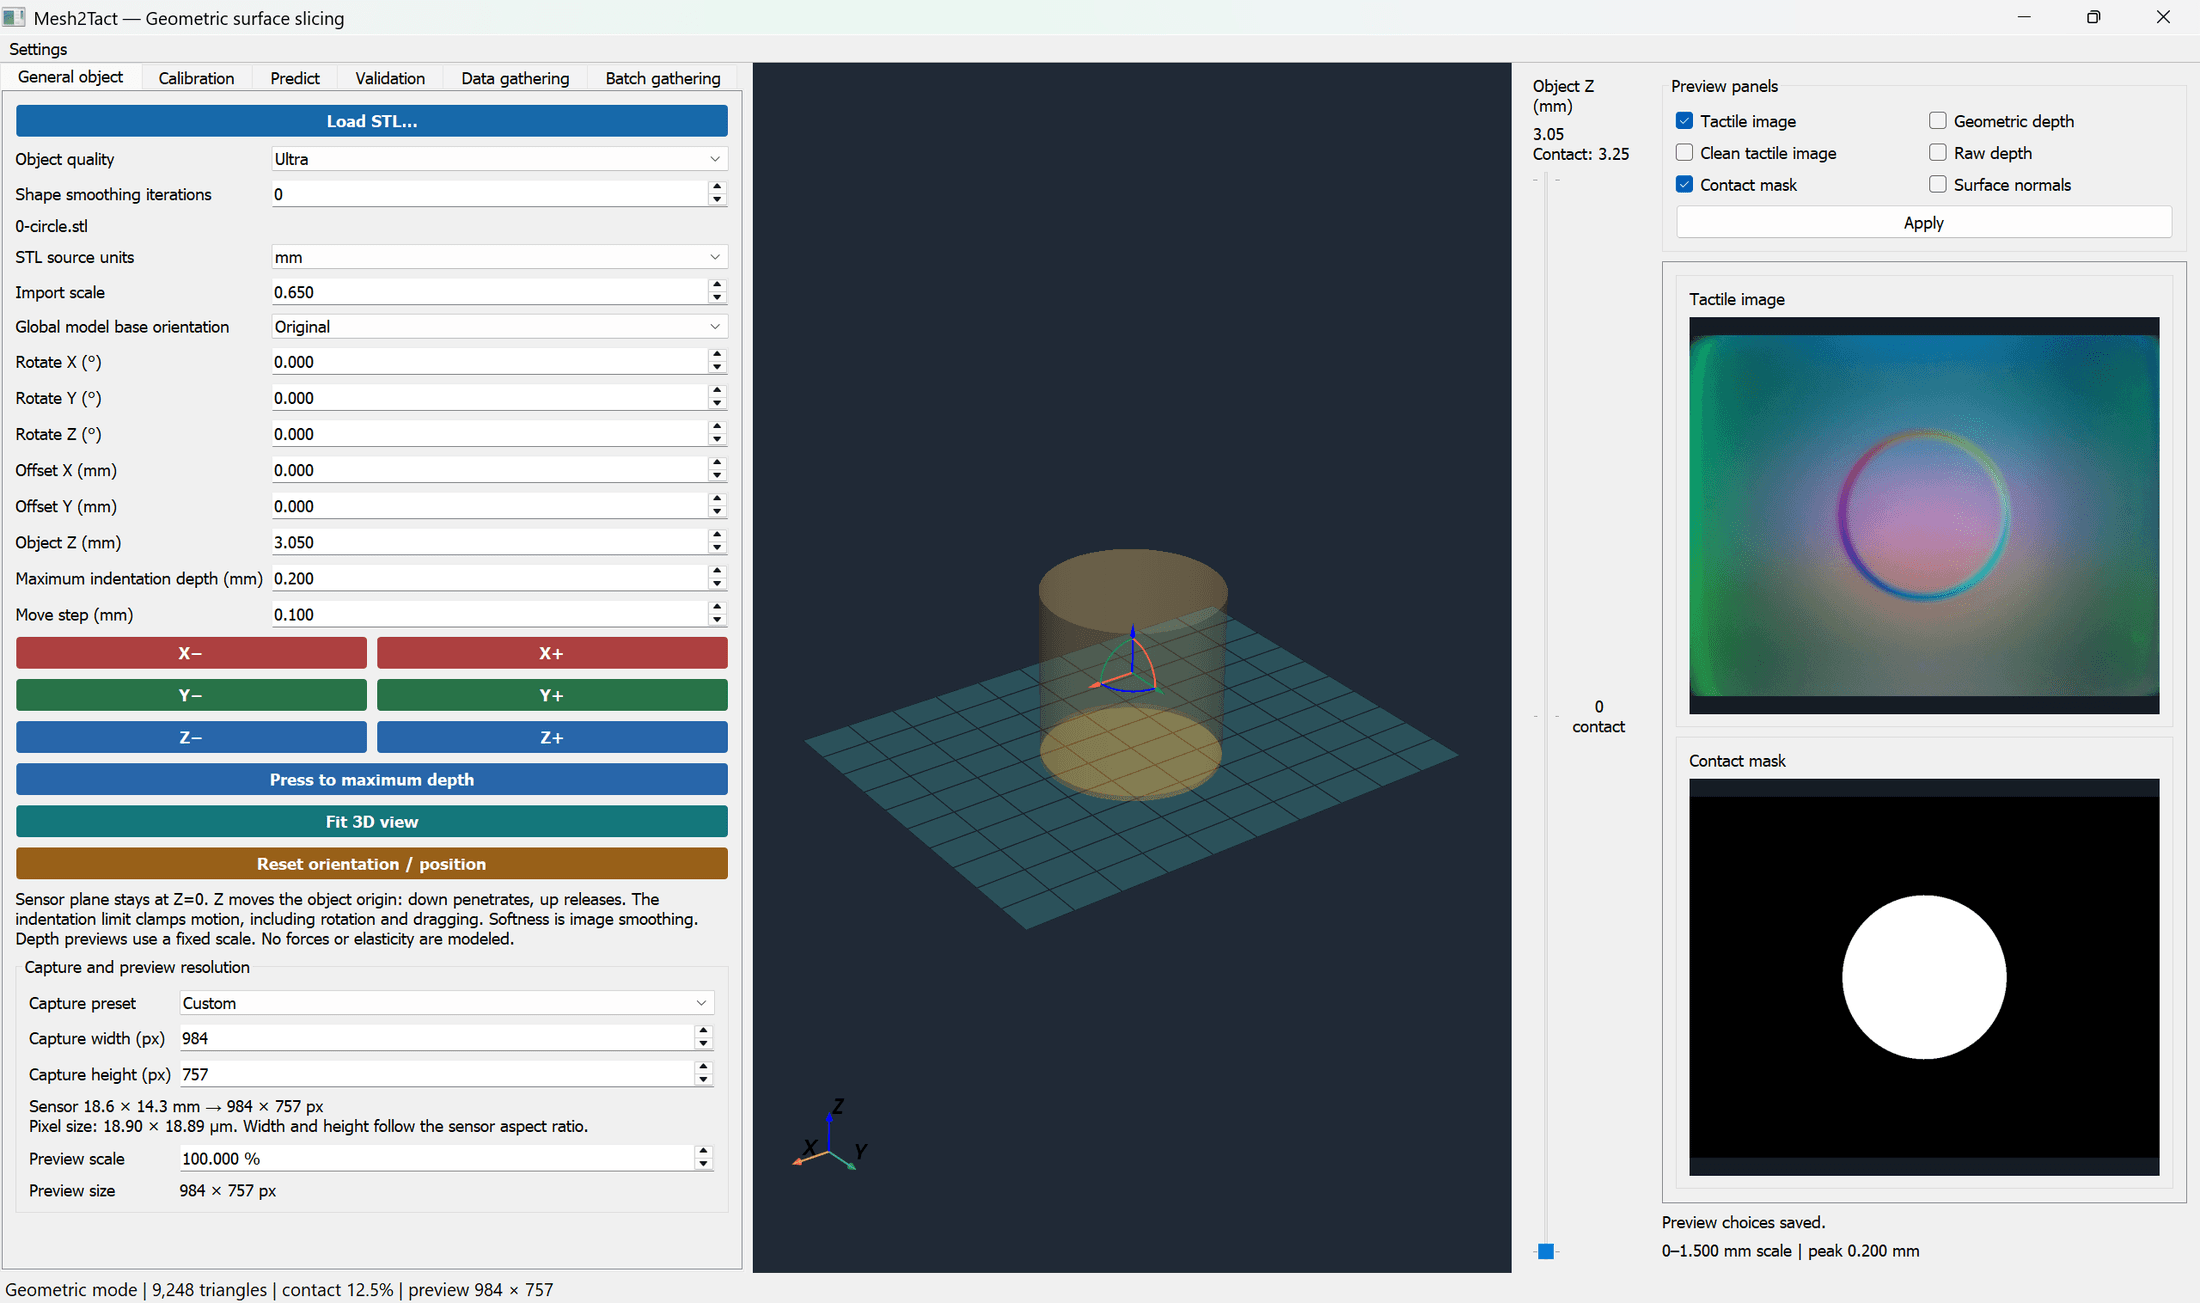Image resolution: width=2200 pixels, height=1303 pixels.
Task: Switch to the Validation tab
Action: 390,78
